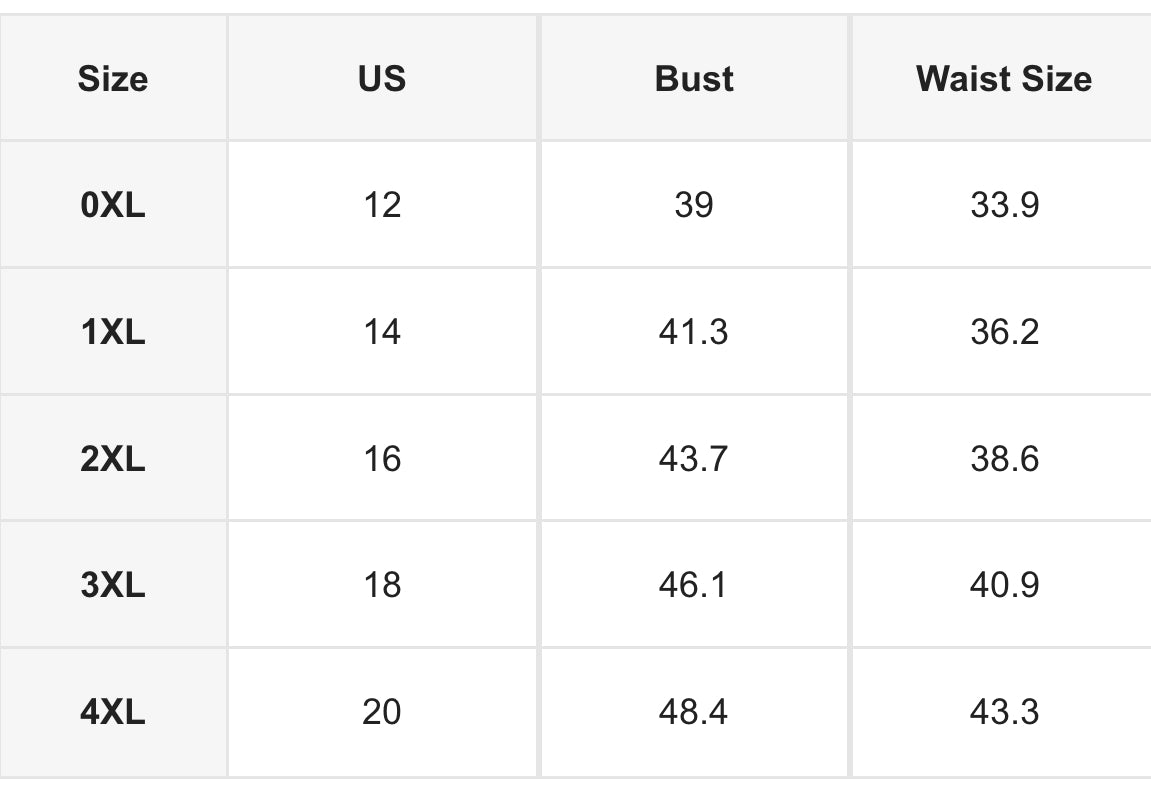Click the bust value 39 cell

694,204
